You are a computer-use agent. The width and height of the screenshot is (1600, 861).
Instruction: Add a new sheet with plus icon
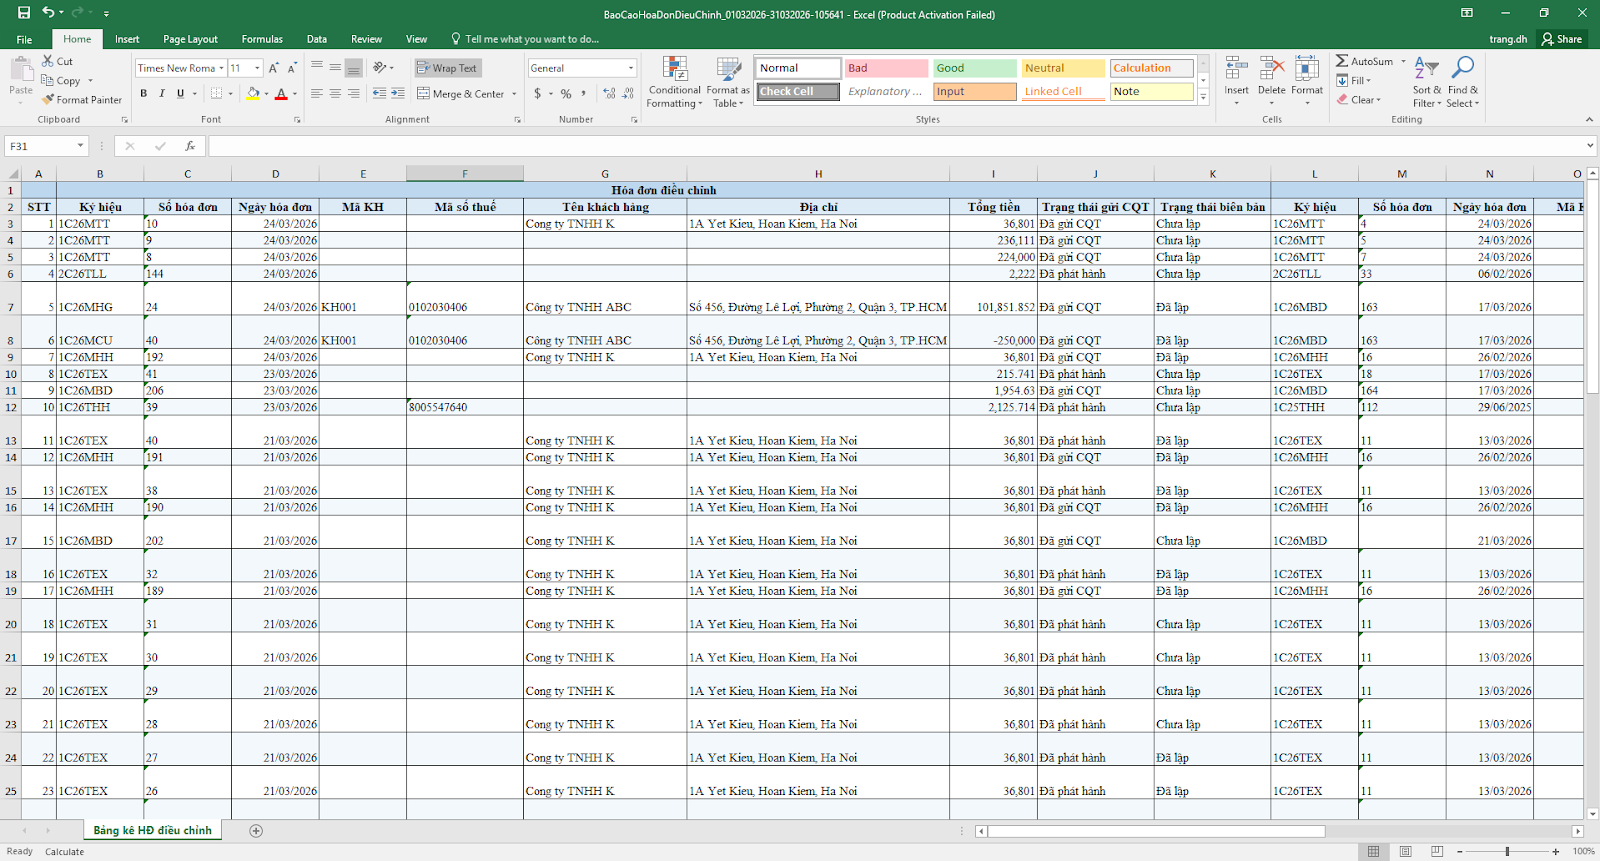(x=256, y=831)
